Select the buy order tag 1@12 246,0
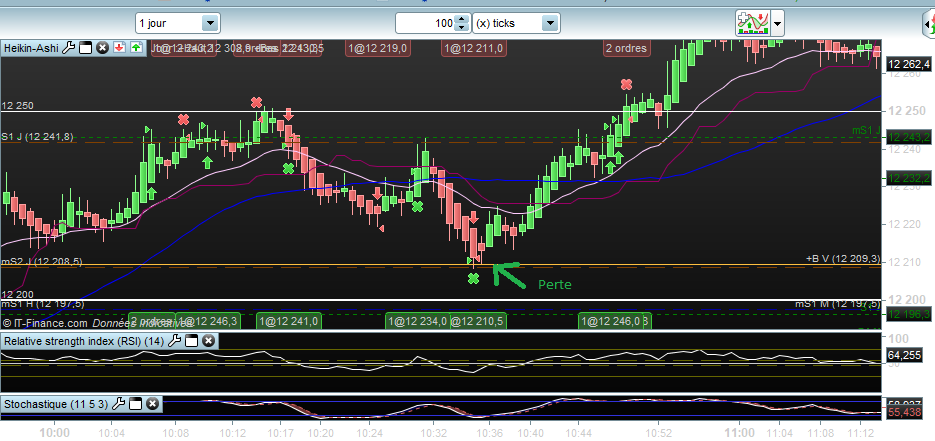The image size is (935, 441). (x=613, y=321)
